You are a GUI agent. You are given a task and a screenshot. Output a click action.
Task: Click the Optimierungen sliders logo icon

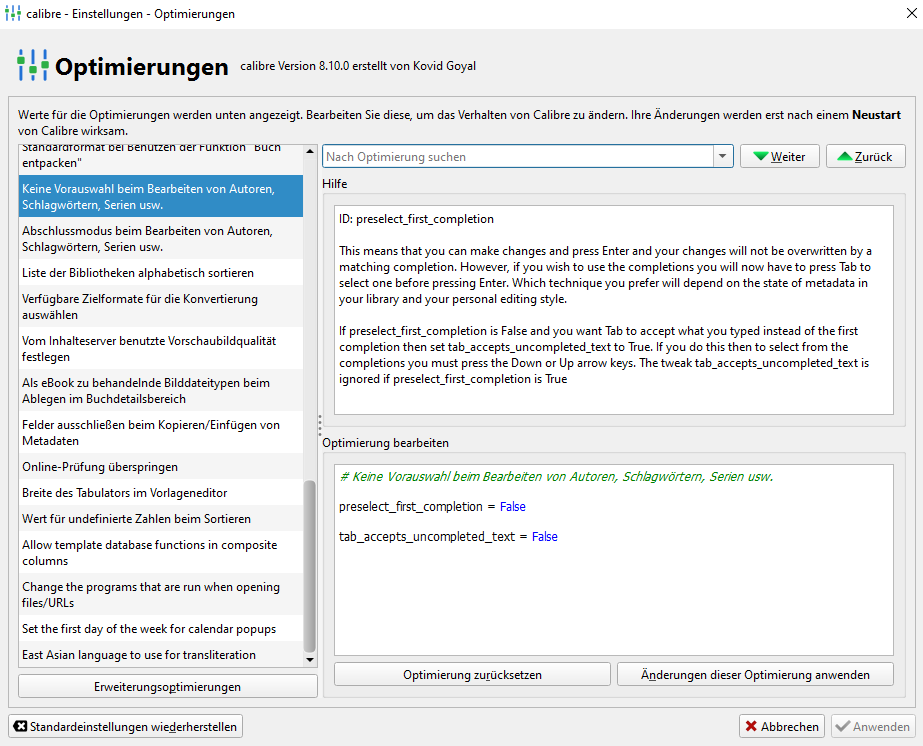point(33,65)
